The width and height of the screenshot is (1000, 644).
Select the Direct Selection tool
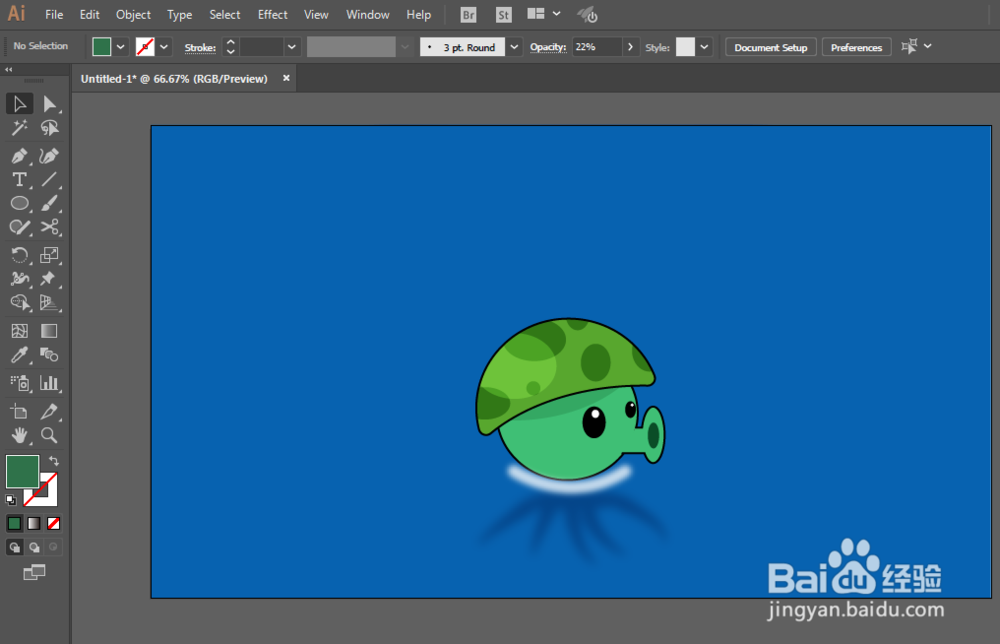tap(49, 104)
